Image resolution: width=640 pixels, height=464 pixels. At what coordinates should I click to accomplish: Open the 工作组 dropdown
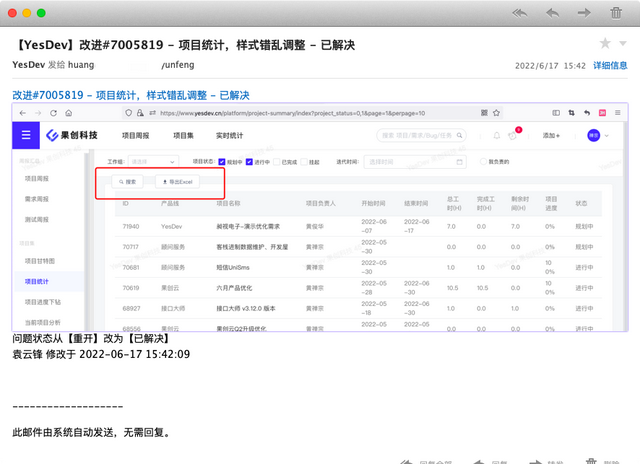pyautogui.click(x=153, y=162)
